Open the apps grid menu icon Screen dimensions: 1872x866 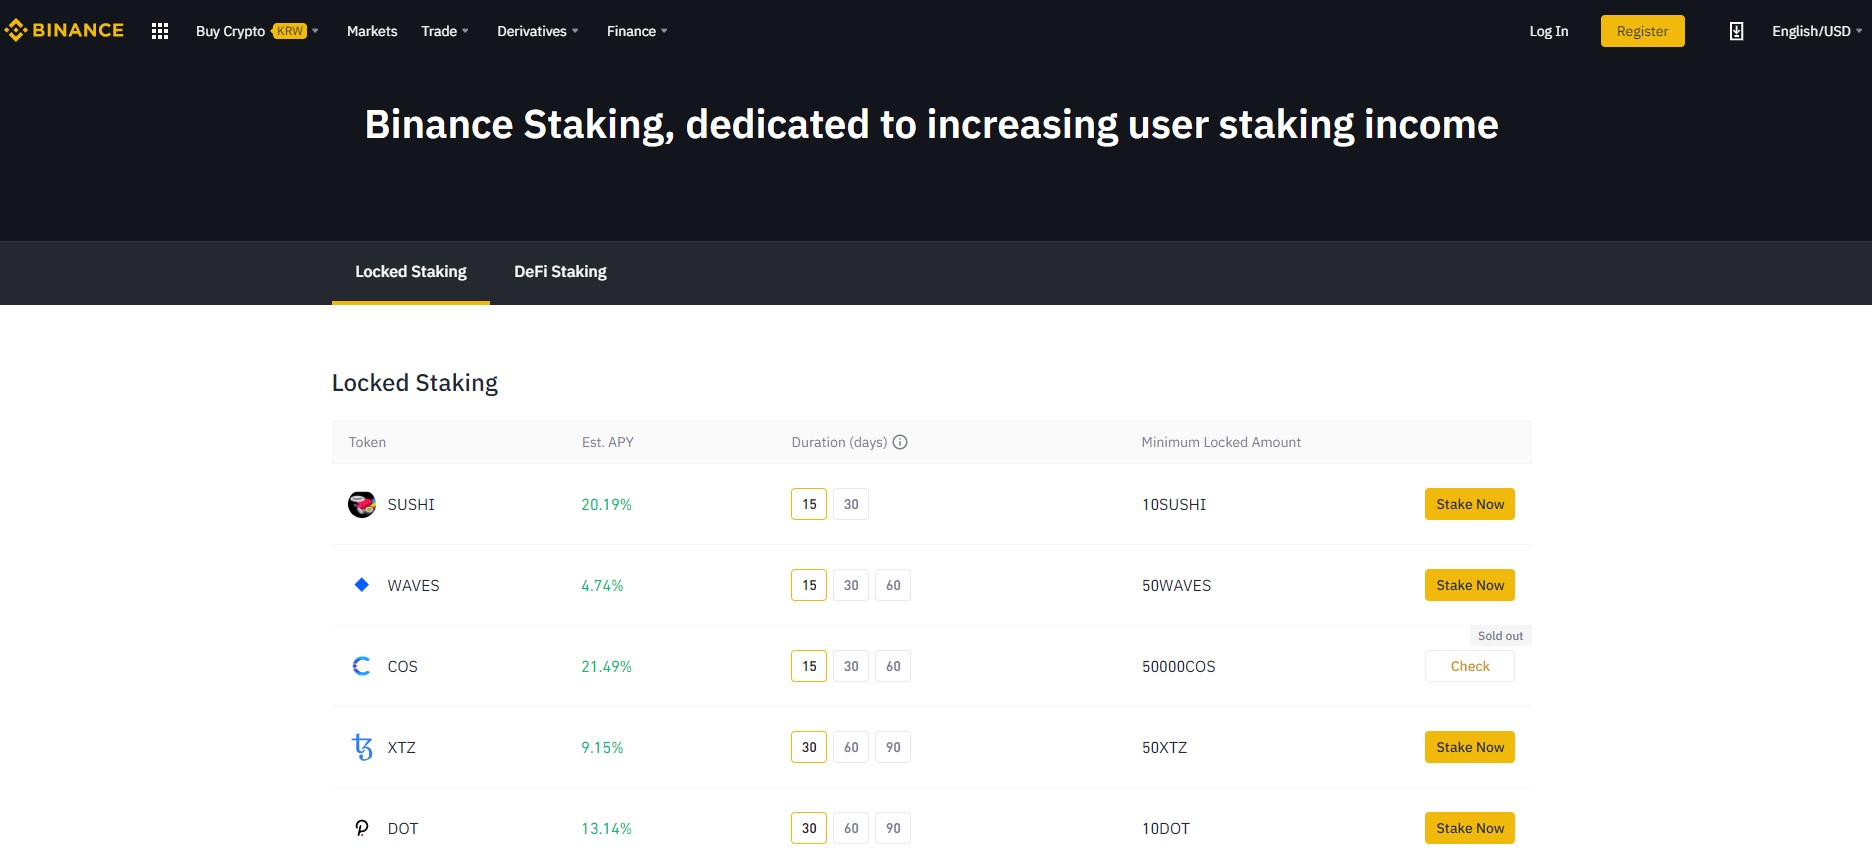[160, 31]
